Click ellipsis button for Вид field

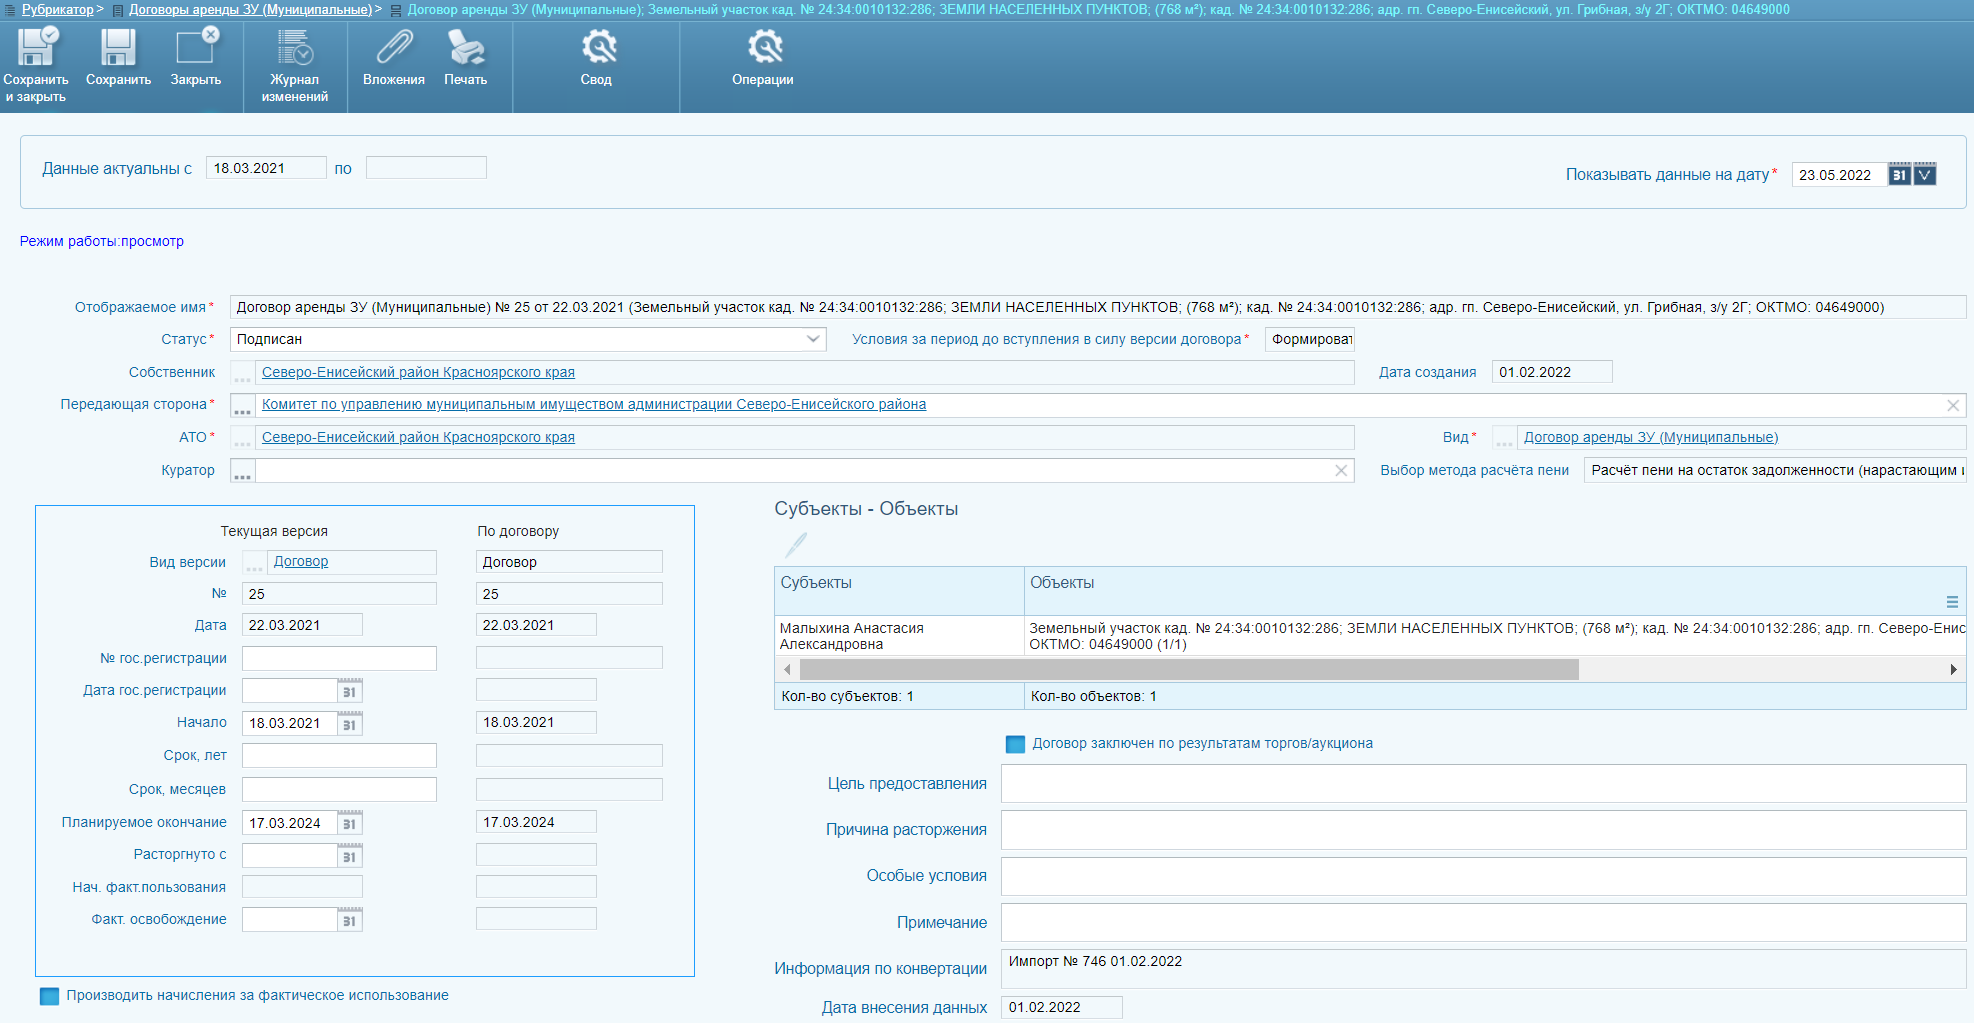[1504, 438]
